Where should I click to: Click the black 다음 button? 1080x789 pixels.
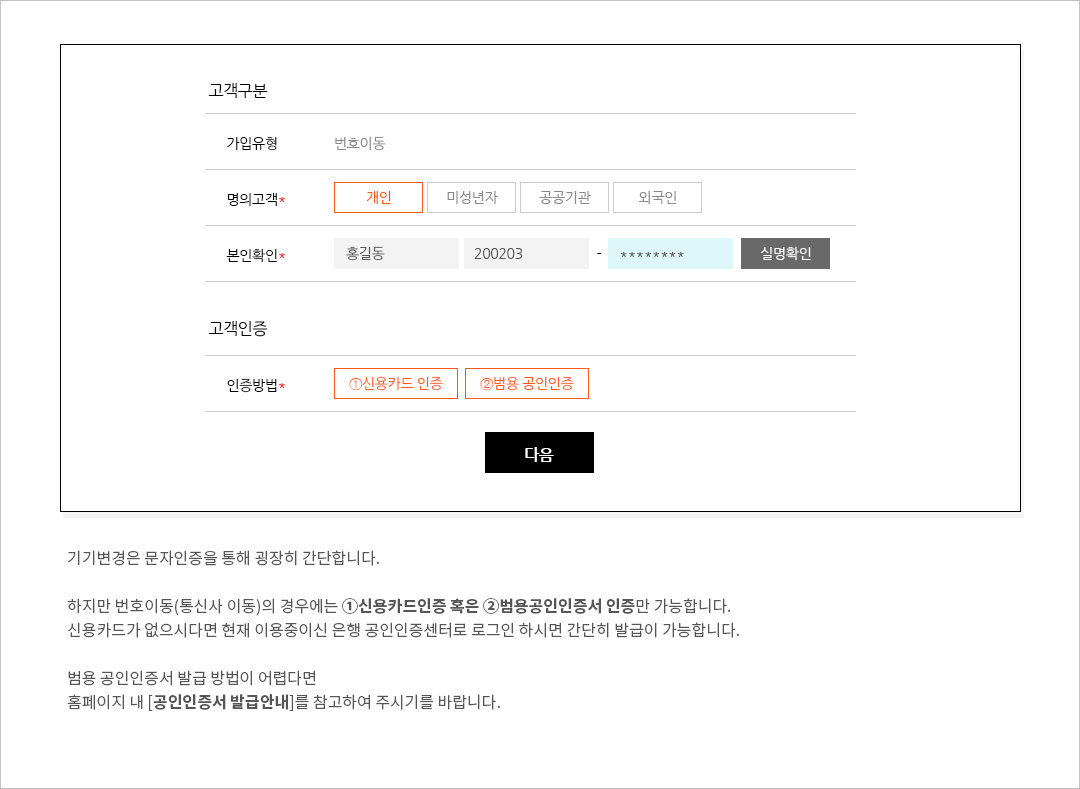(539, 453)
